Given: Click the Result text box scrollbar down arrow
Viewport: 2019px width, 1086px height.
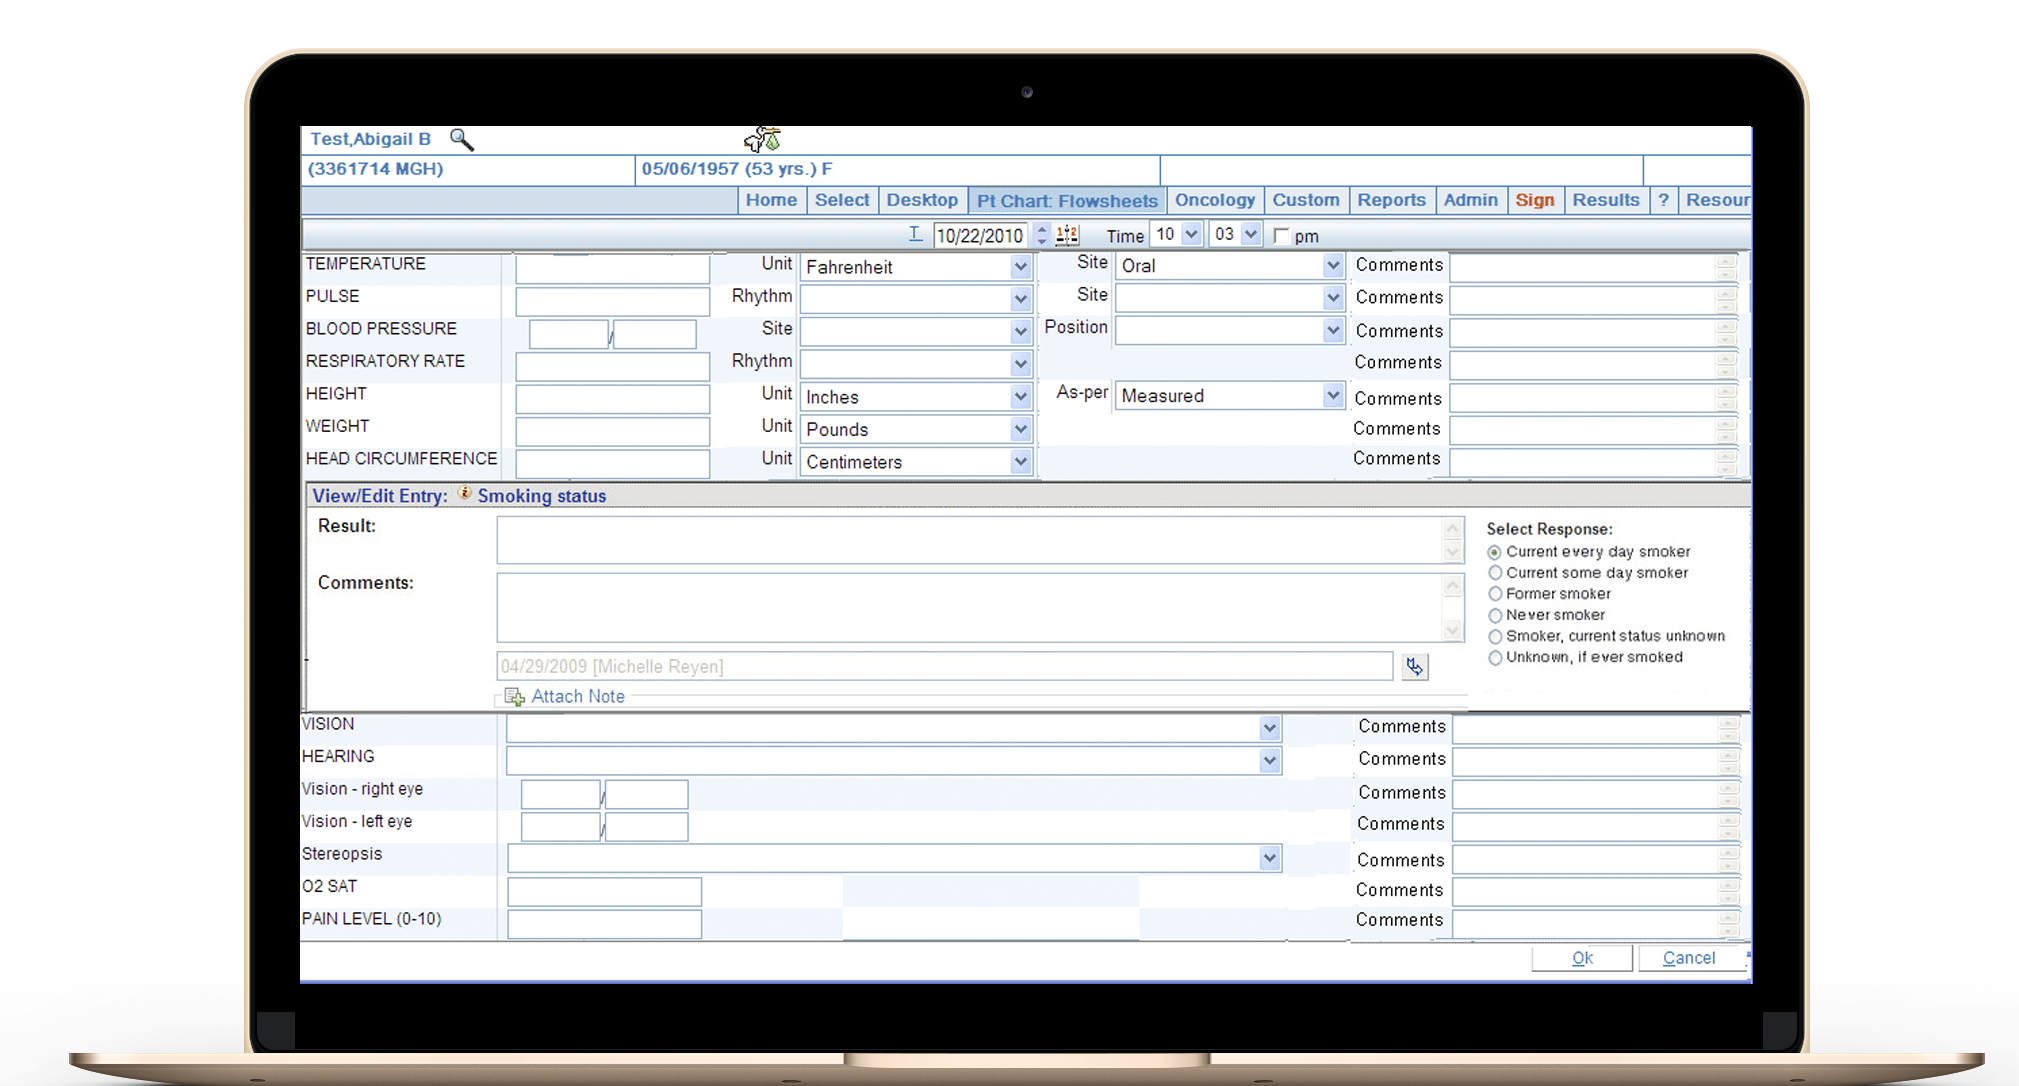Looking at the screenshot, I should click(x=1453, y=553).
